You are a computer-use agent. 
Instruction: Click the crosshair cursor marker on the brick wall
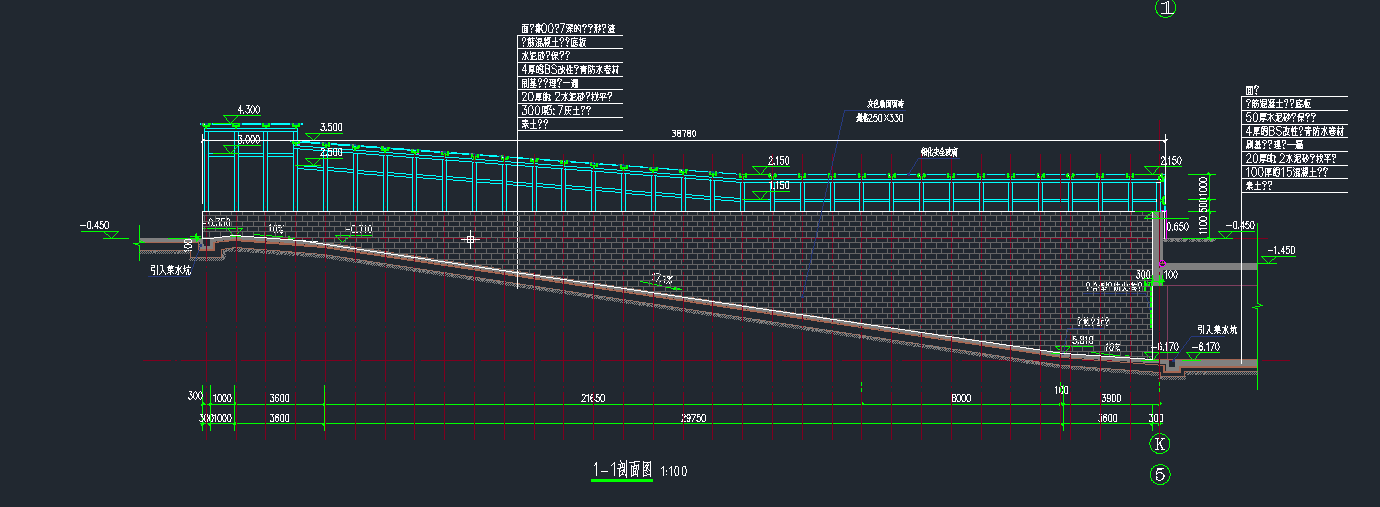(470, 239)
